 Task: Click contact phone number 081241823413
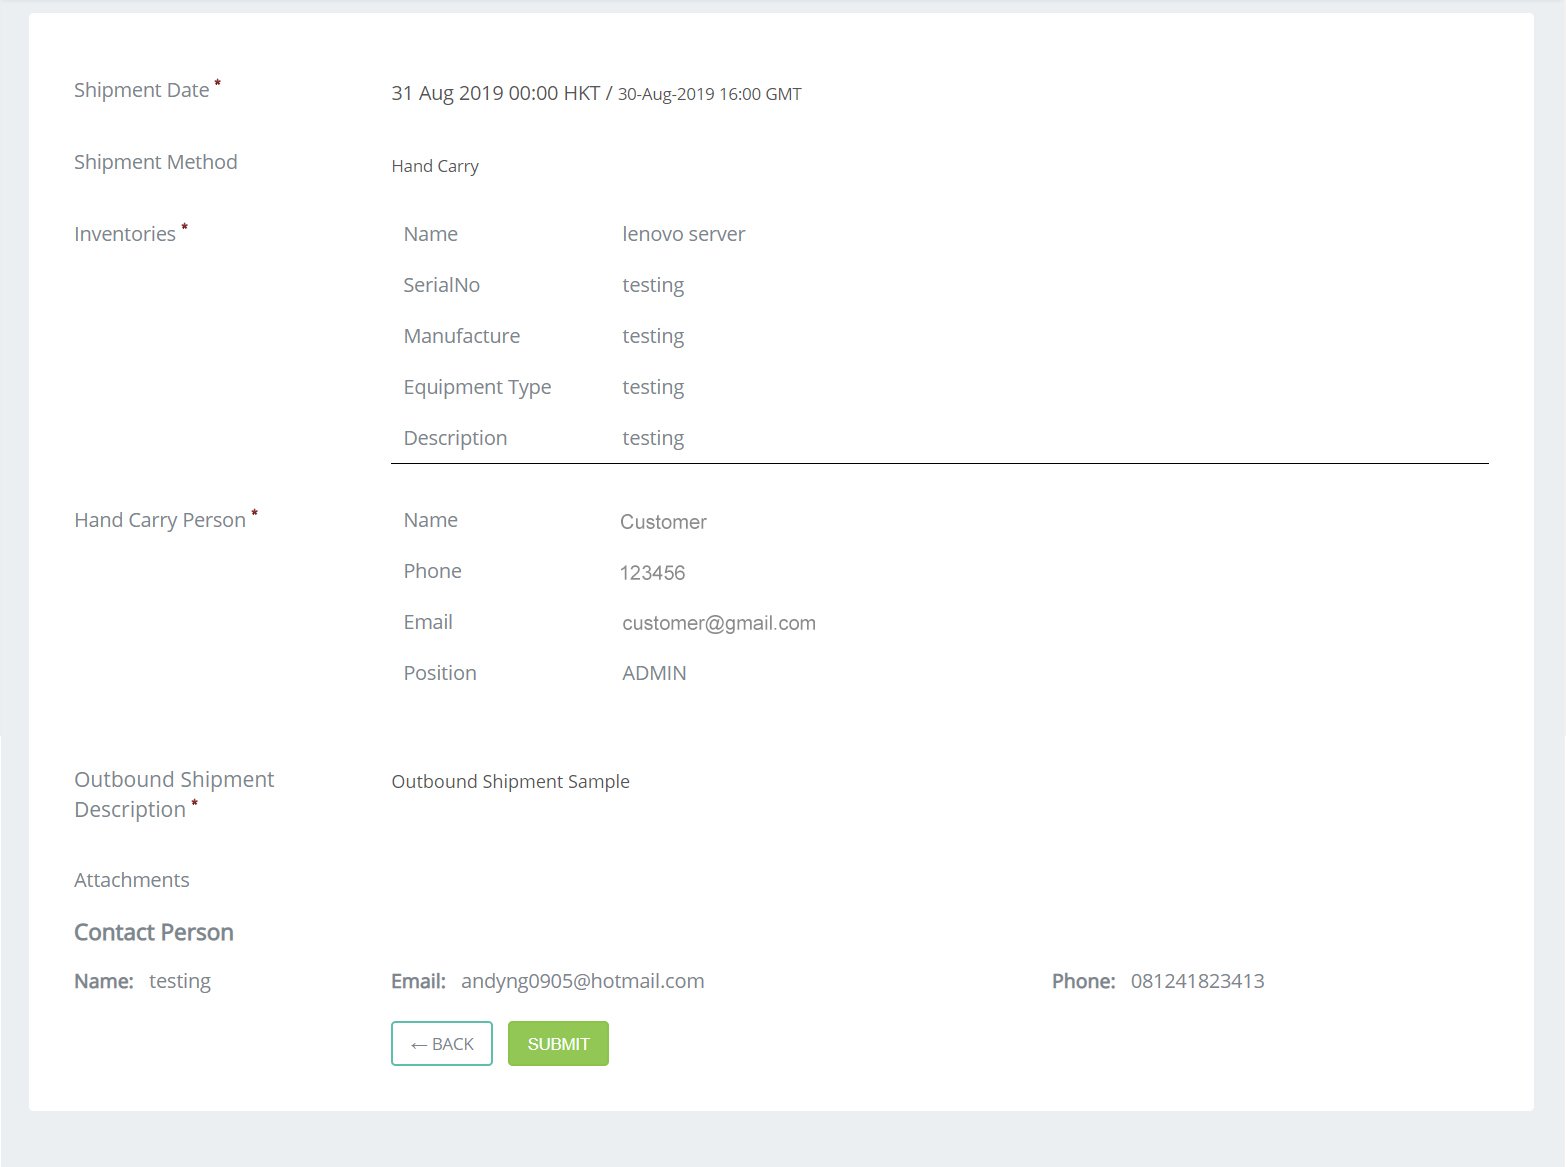tap(1197, 981)
